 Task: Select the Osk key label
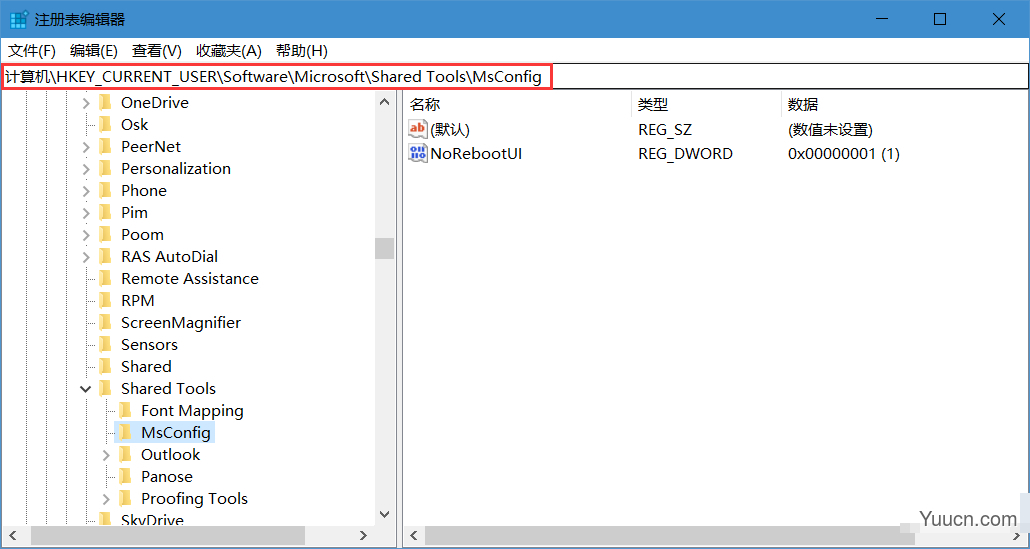[x=135, y=125]
